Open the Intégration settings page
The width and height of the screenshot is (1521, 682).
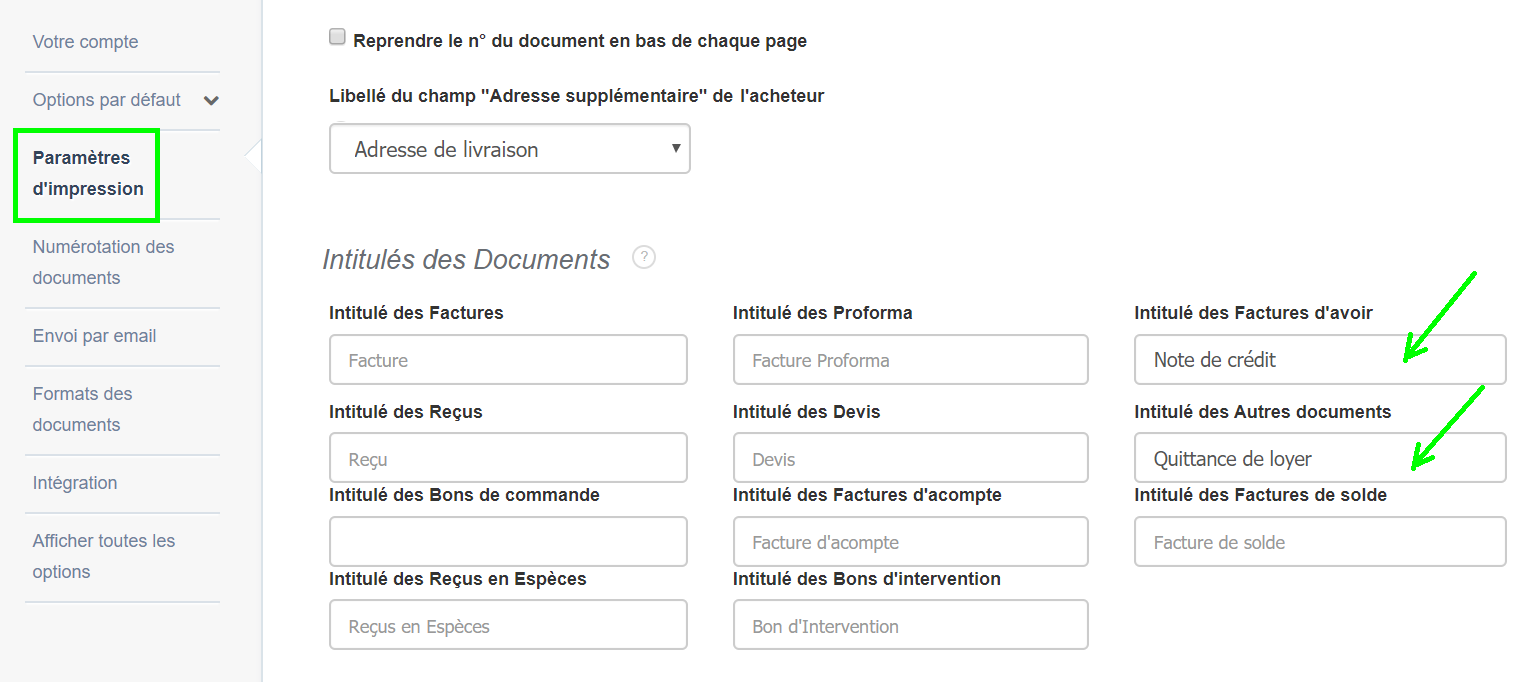(75, 482)
